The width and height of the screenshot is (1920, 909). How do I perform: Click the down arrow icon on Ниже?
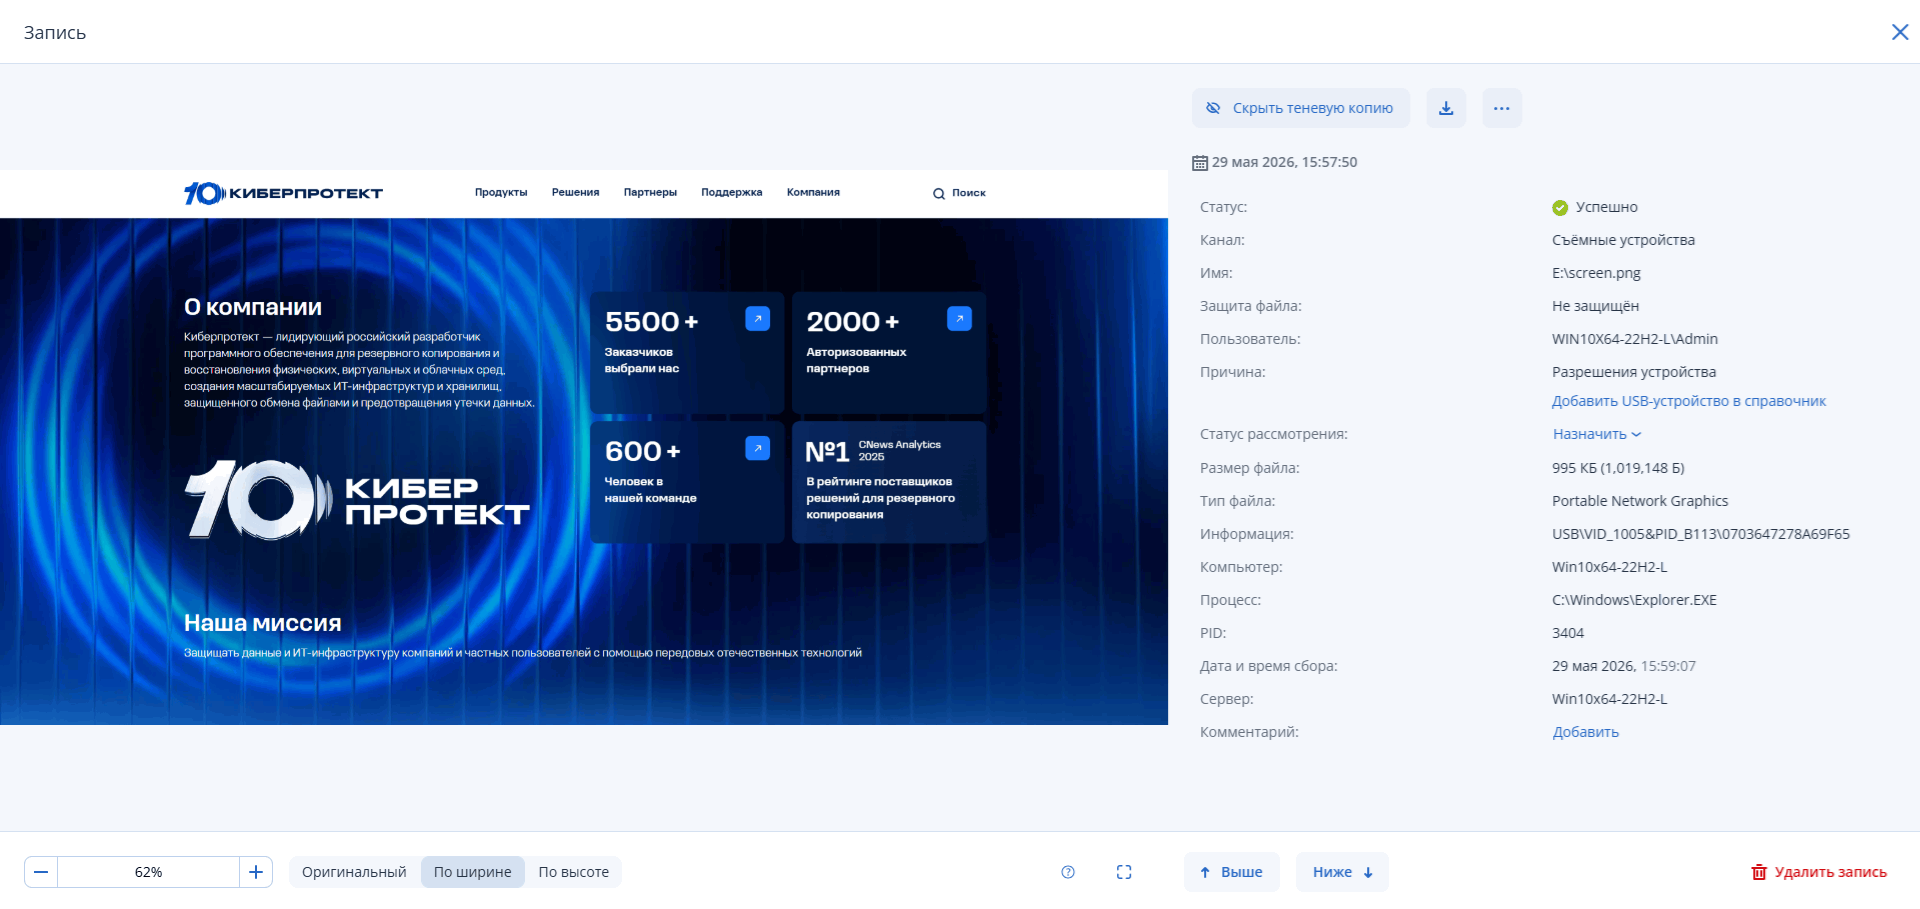point(1368,872)
